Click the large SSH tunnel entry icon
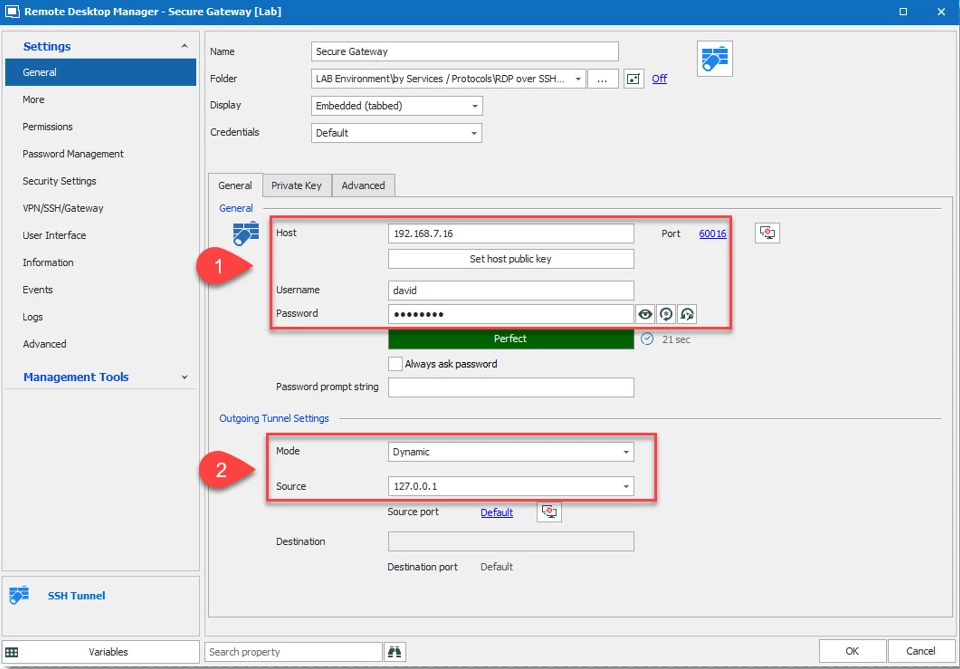960x669 pixels. (714, 59)
